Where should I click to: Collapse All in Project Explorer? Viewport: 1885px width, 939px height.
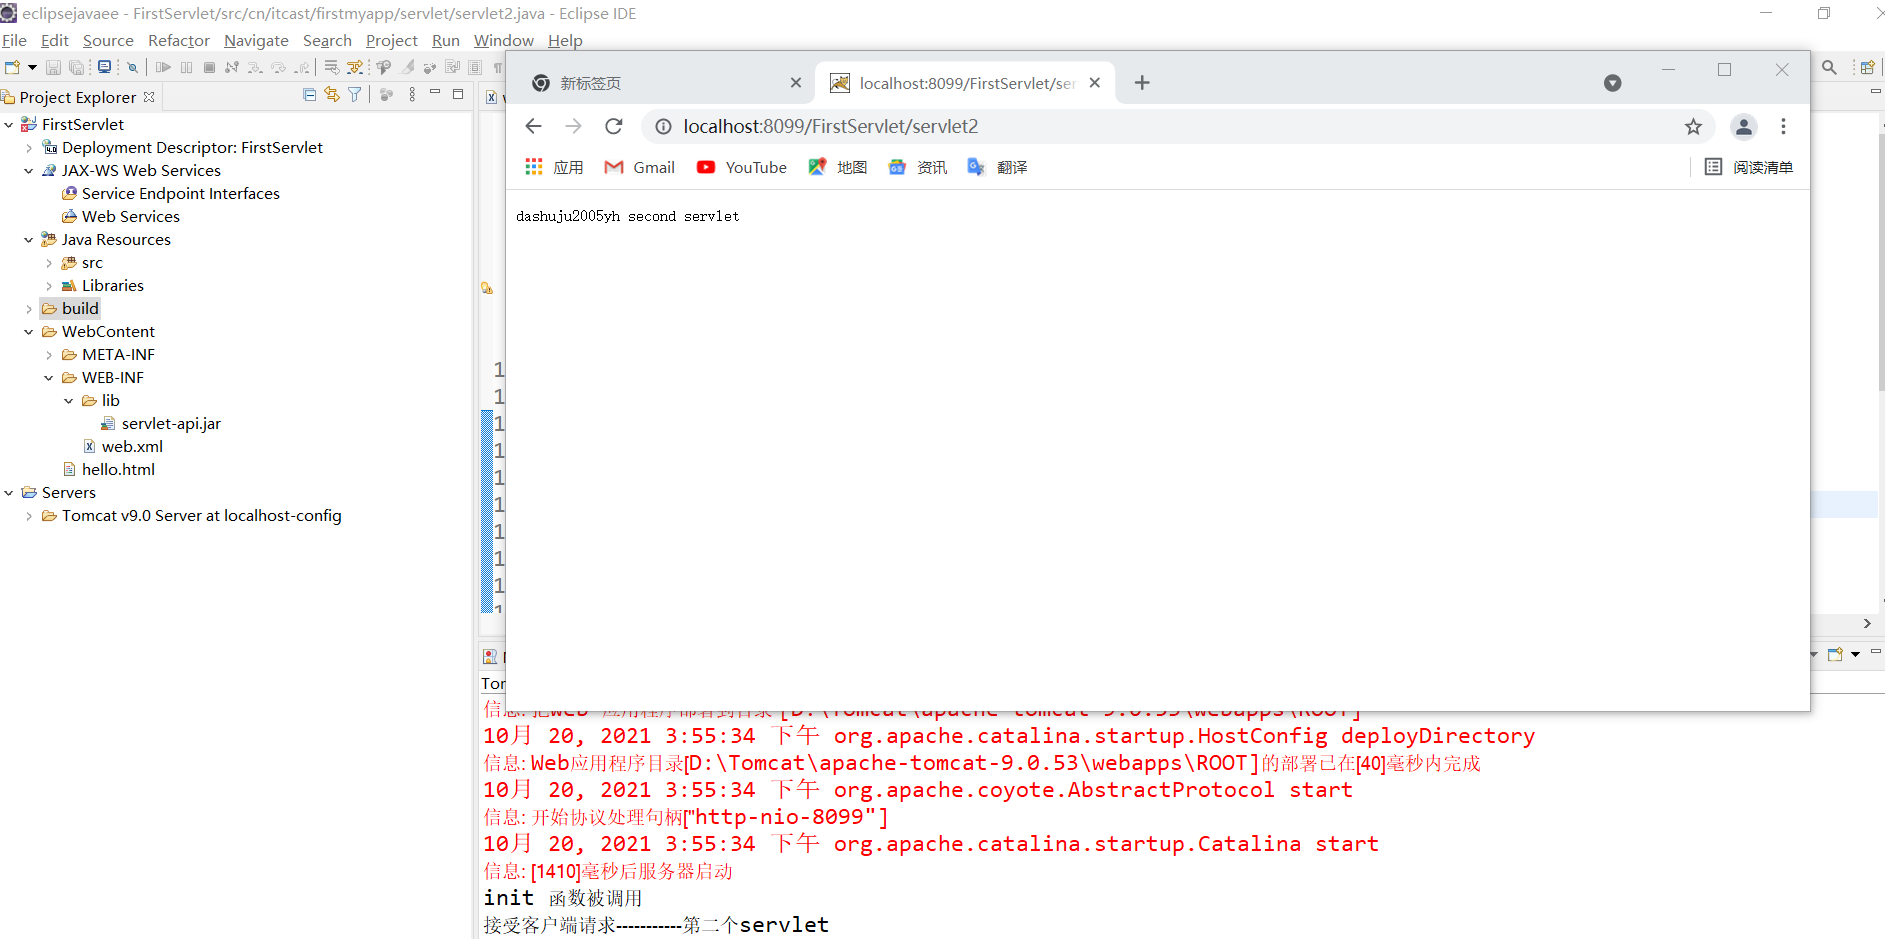coord(309,95)
